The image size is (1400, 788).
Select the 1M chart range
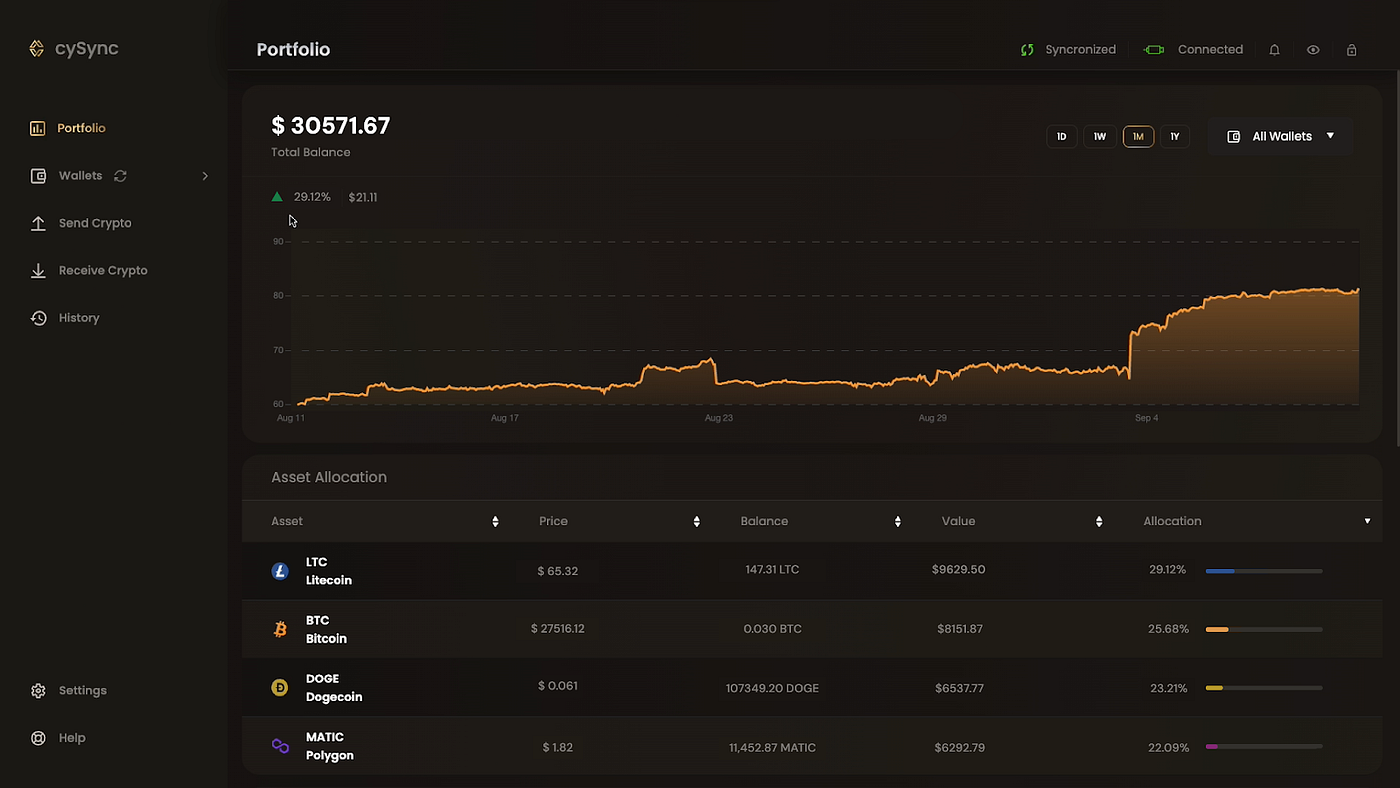pyautogui.click(x=1138, y=136)
